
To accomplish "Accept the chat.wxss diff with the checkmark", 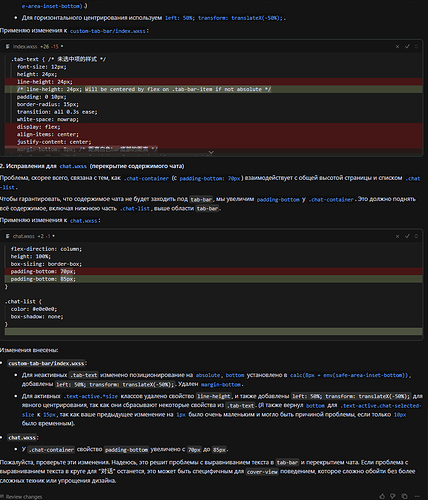I will coord(407,236).
